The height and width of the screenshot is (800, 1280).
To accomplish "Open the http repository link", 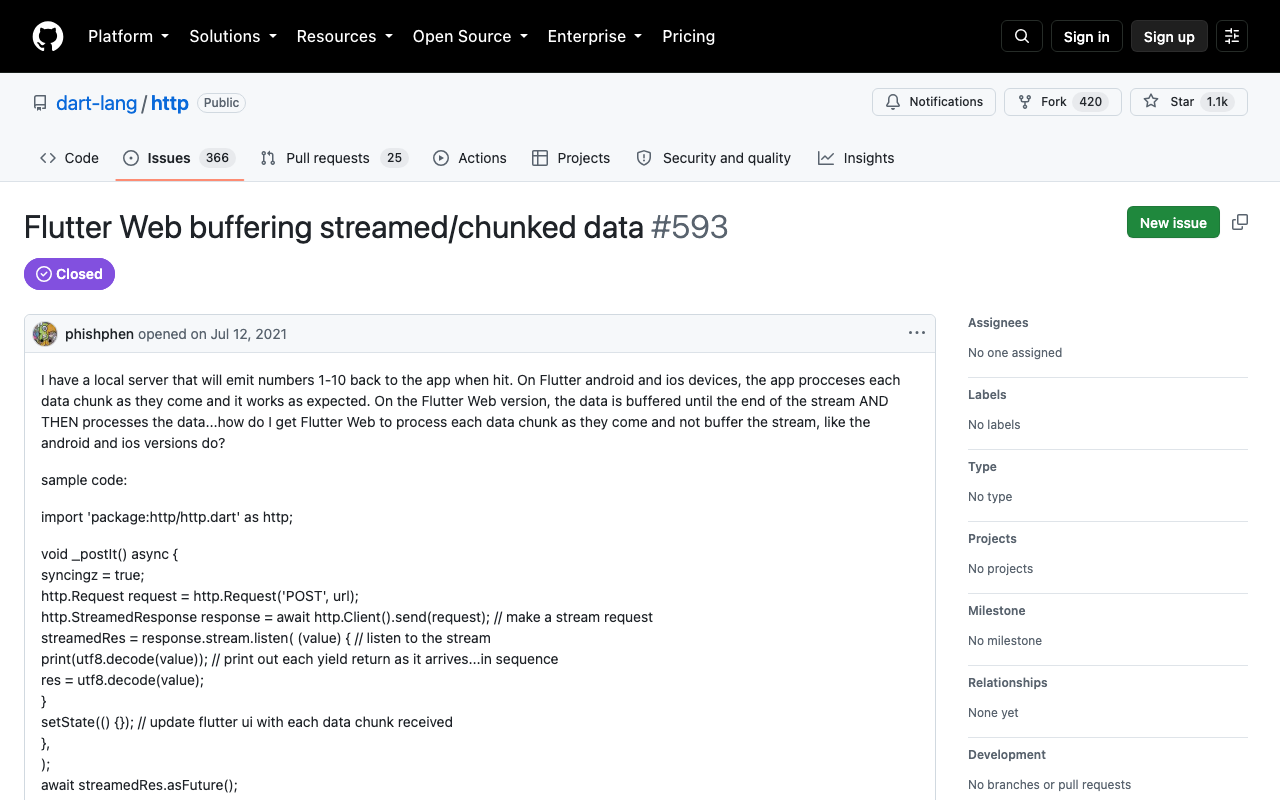I will (x=170, y=103).
